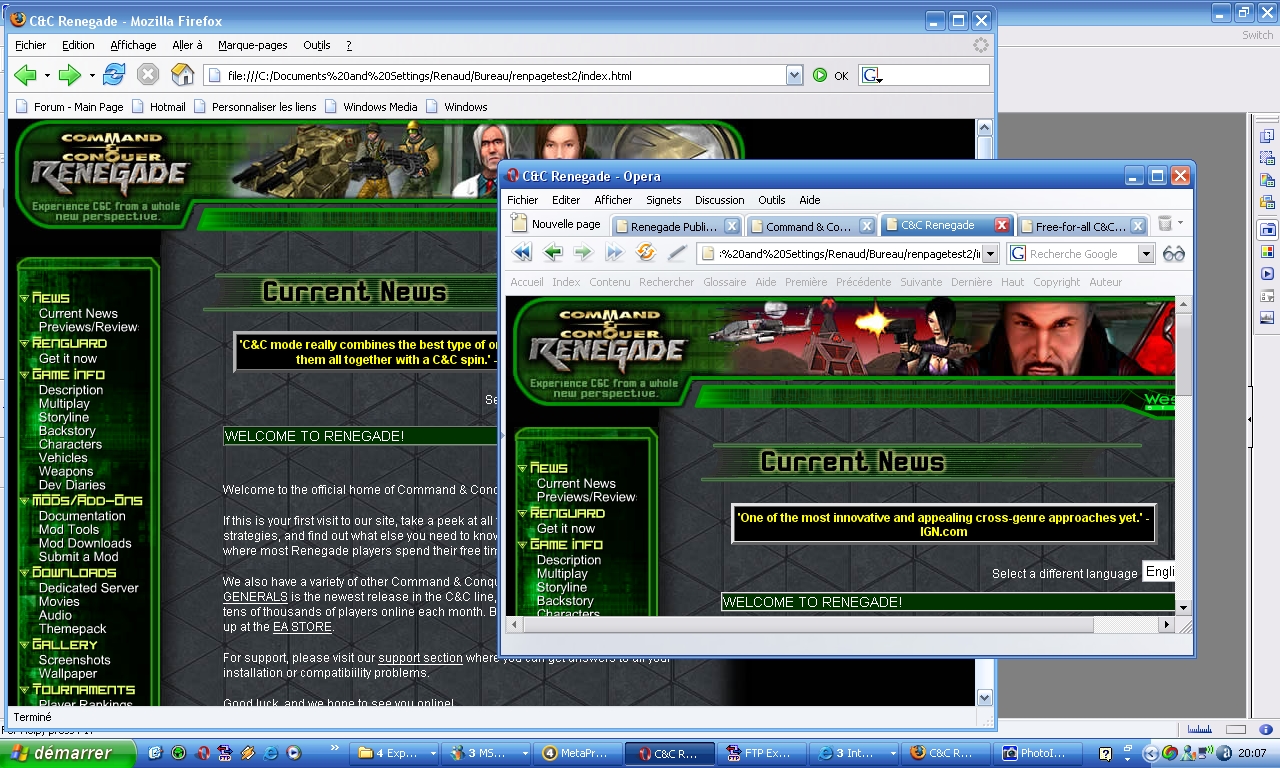Viewport: 1280px width, 768px height.
Task: Click Opera glasses view icon
Action: [x=1174, y=254]
